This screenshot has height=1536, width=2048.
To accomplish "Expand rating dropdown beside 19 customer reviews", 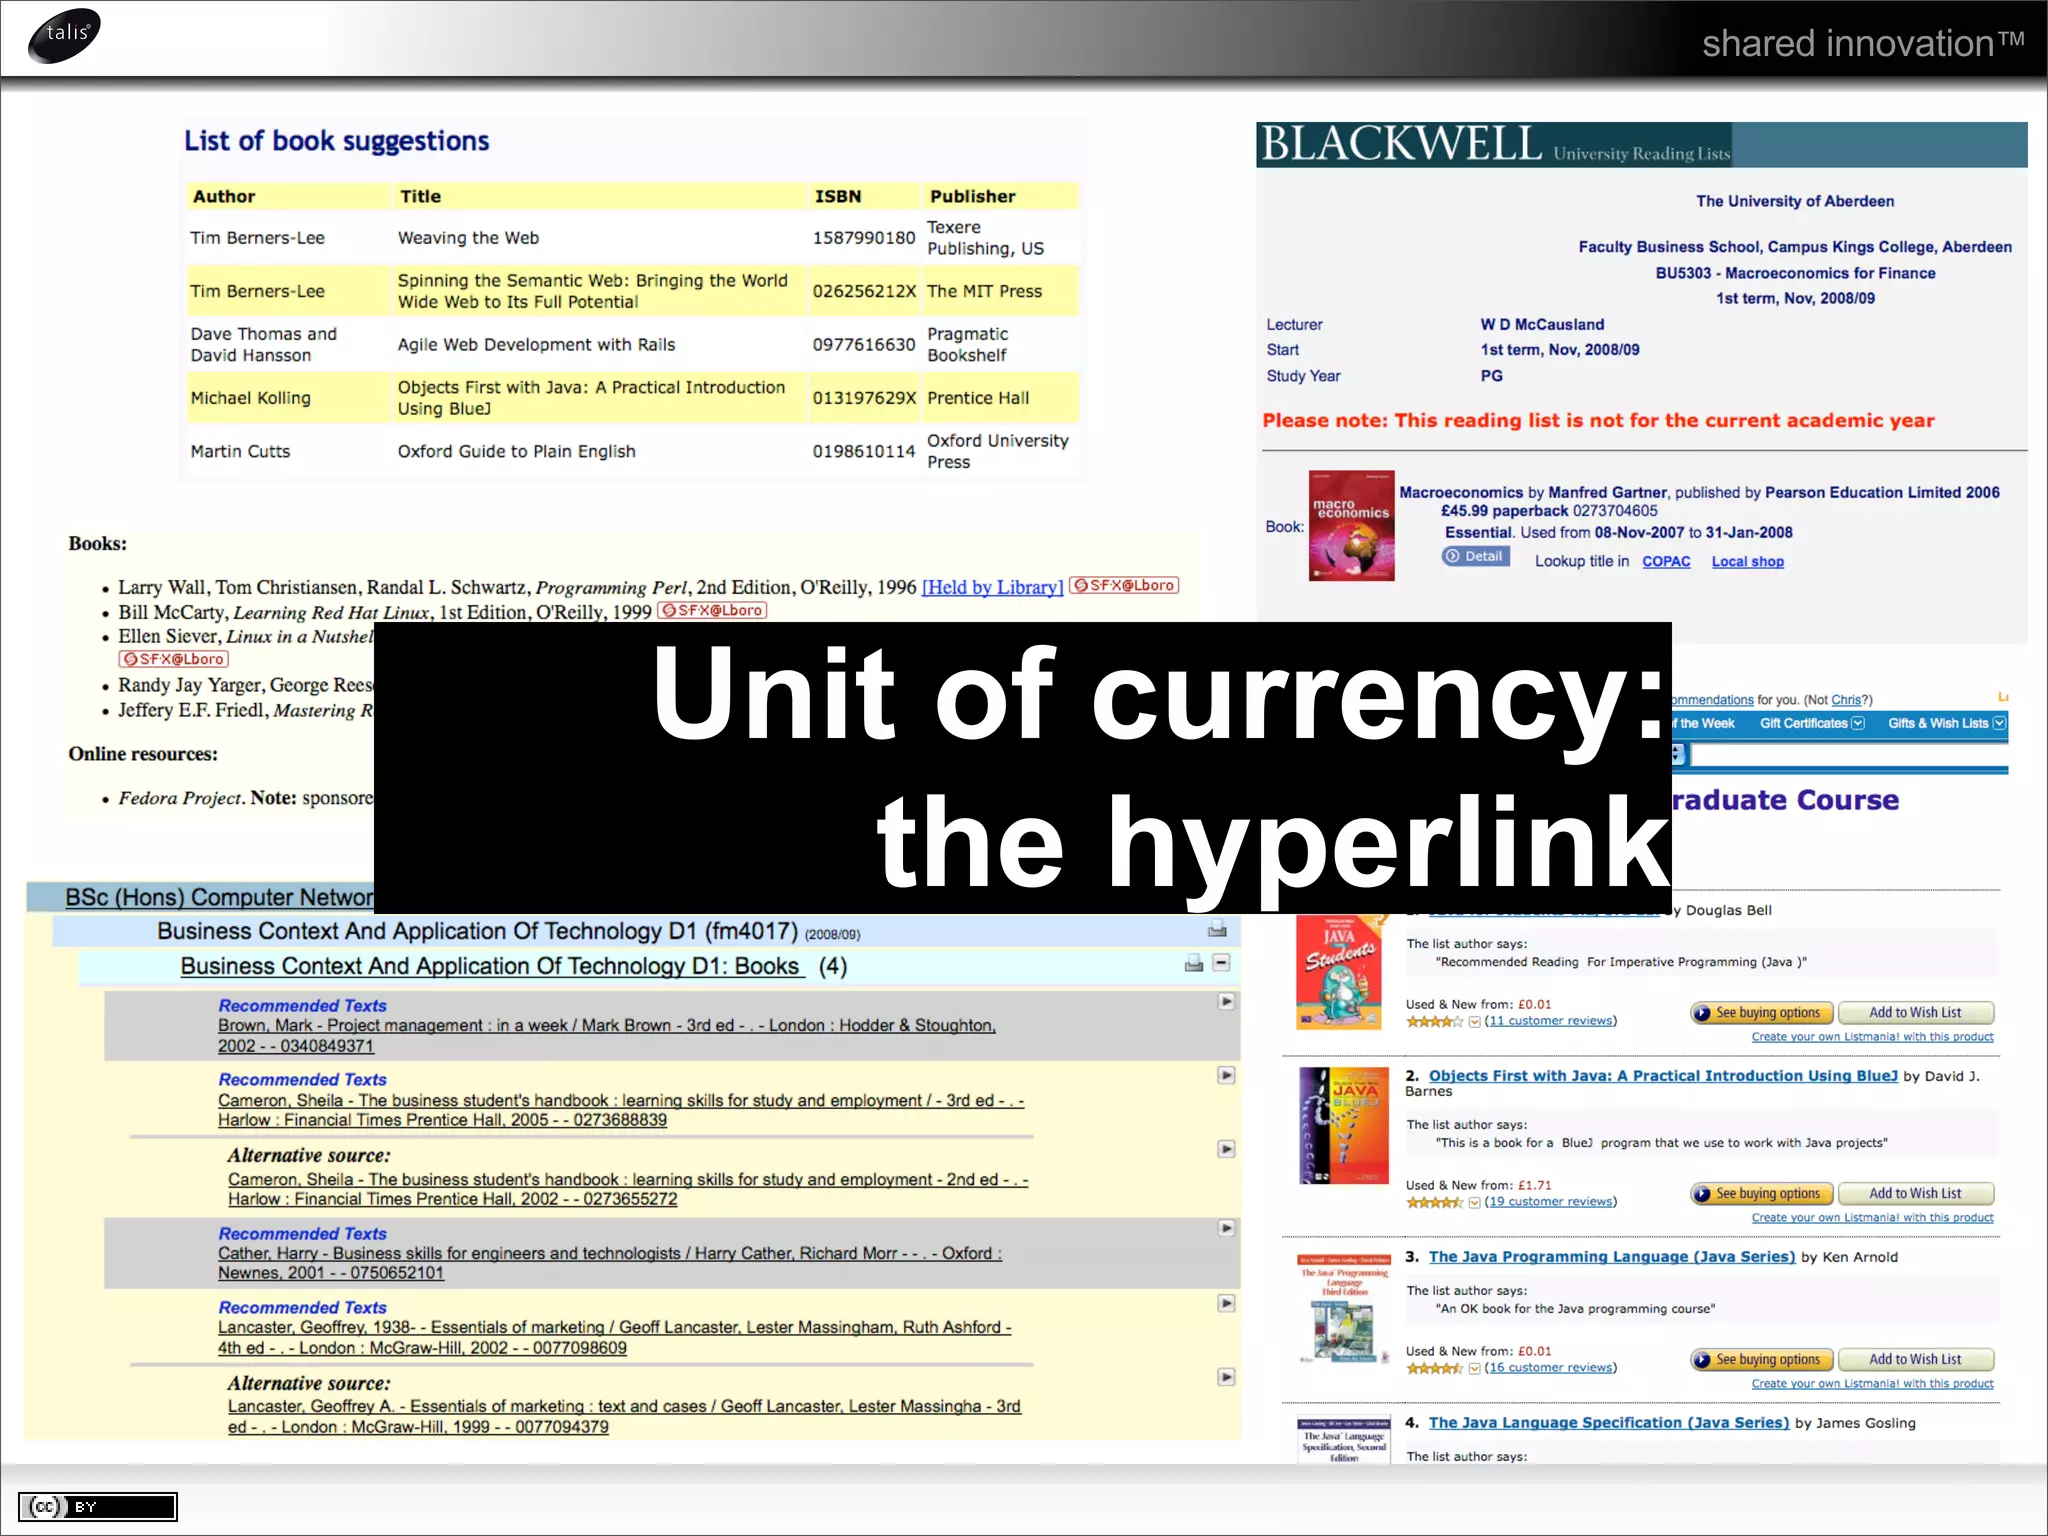I will pyautogui.click(x=1474, y=1202).
